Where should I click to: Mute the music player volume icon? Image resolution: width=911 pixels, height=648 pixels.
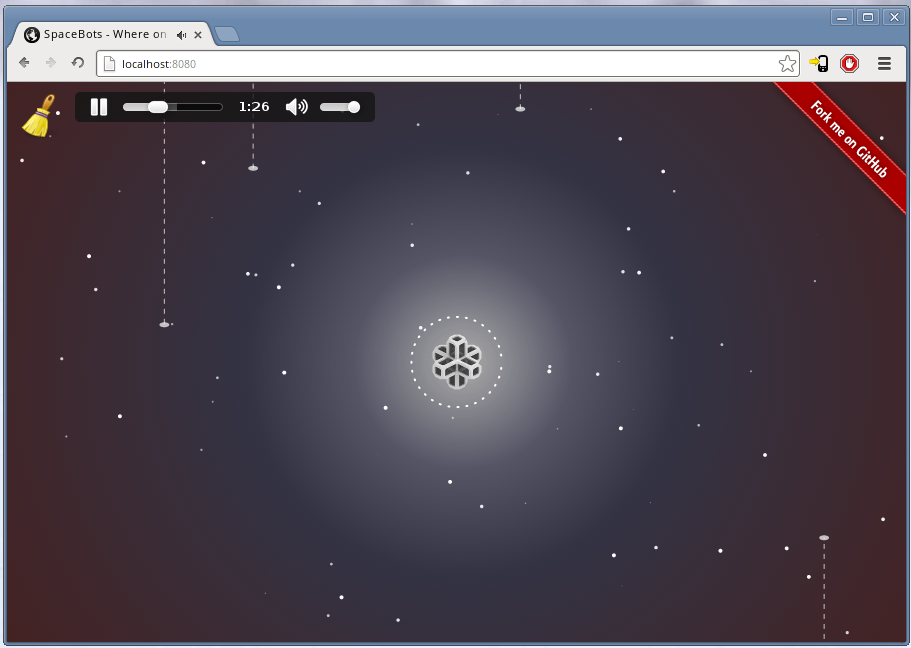pos(296,107)
